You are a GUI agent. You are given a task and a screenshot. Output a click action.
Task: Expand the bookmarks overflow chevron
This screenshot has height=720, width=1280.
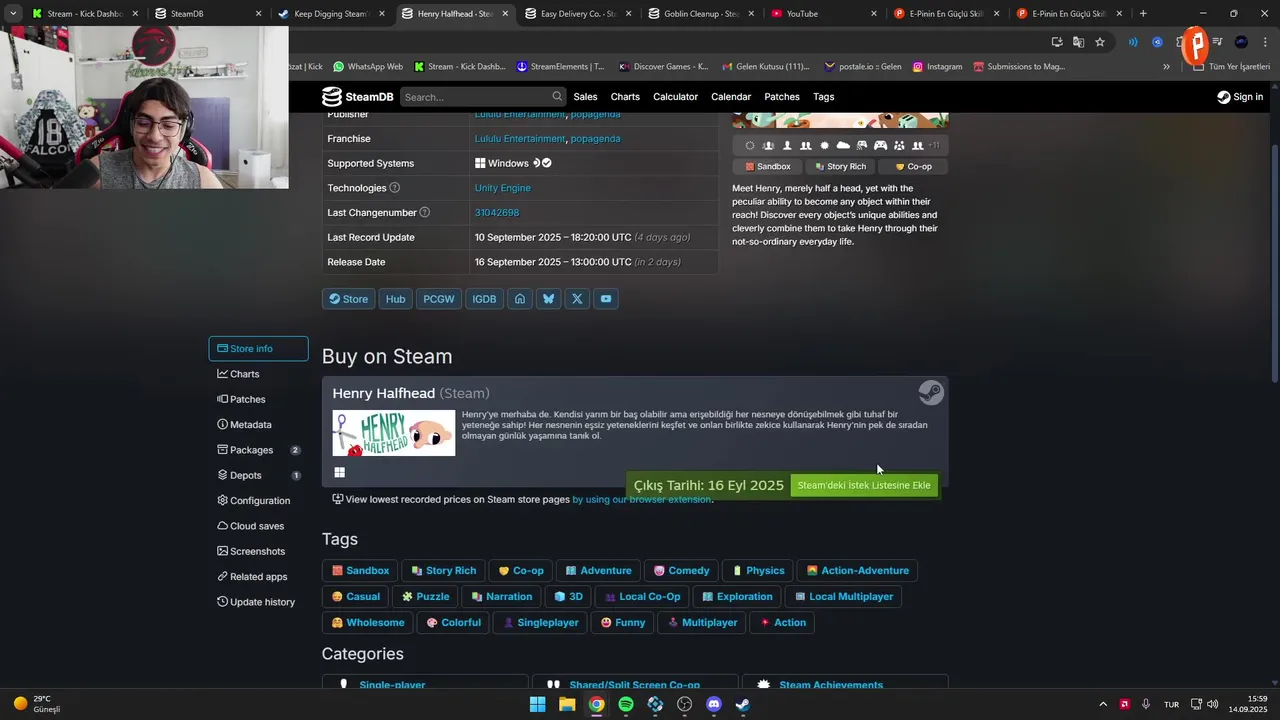[1166, 67]
